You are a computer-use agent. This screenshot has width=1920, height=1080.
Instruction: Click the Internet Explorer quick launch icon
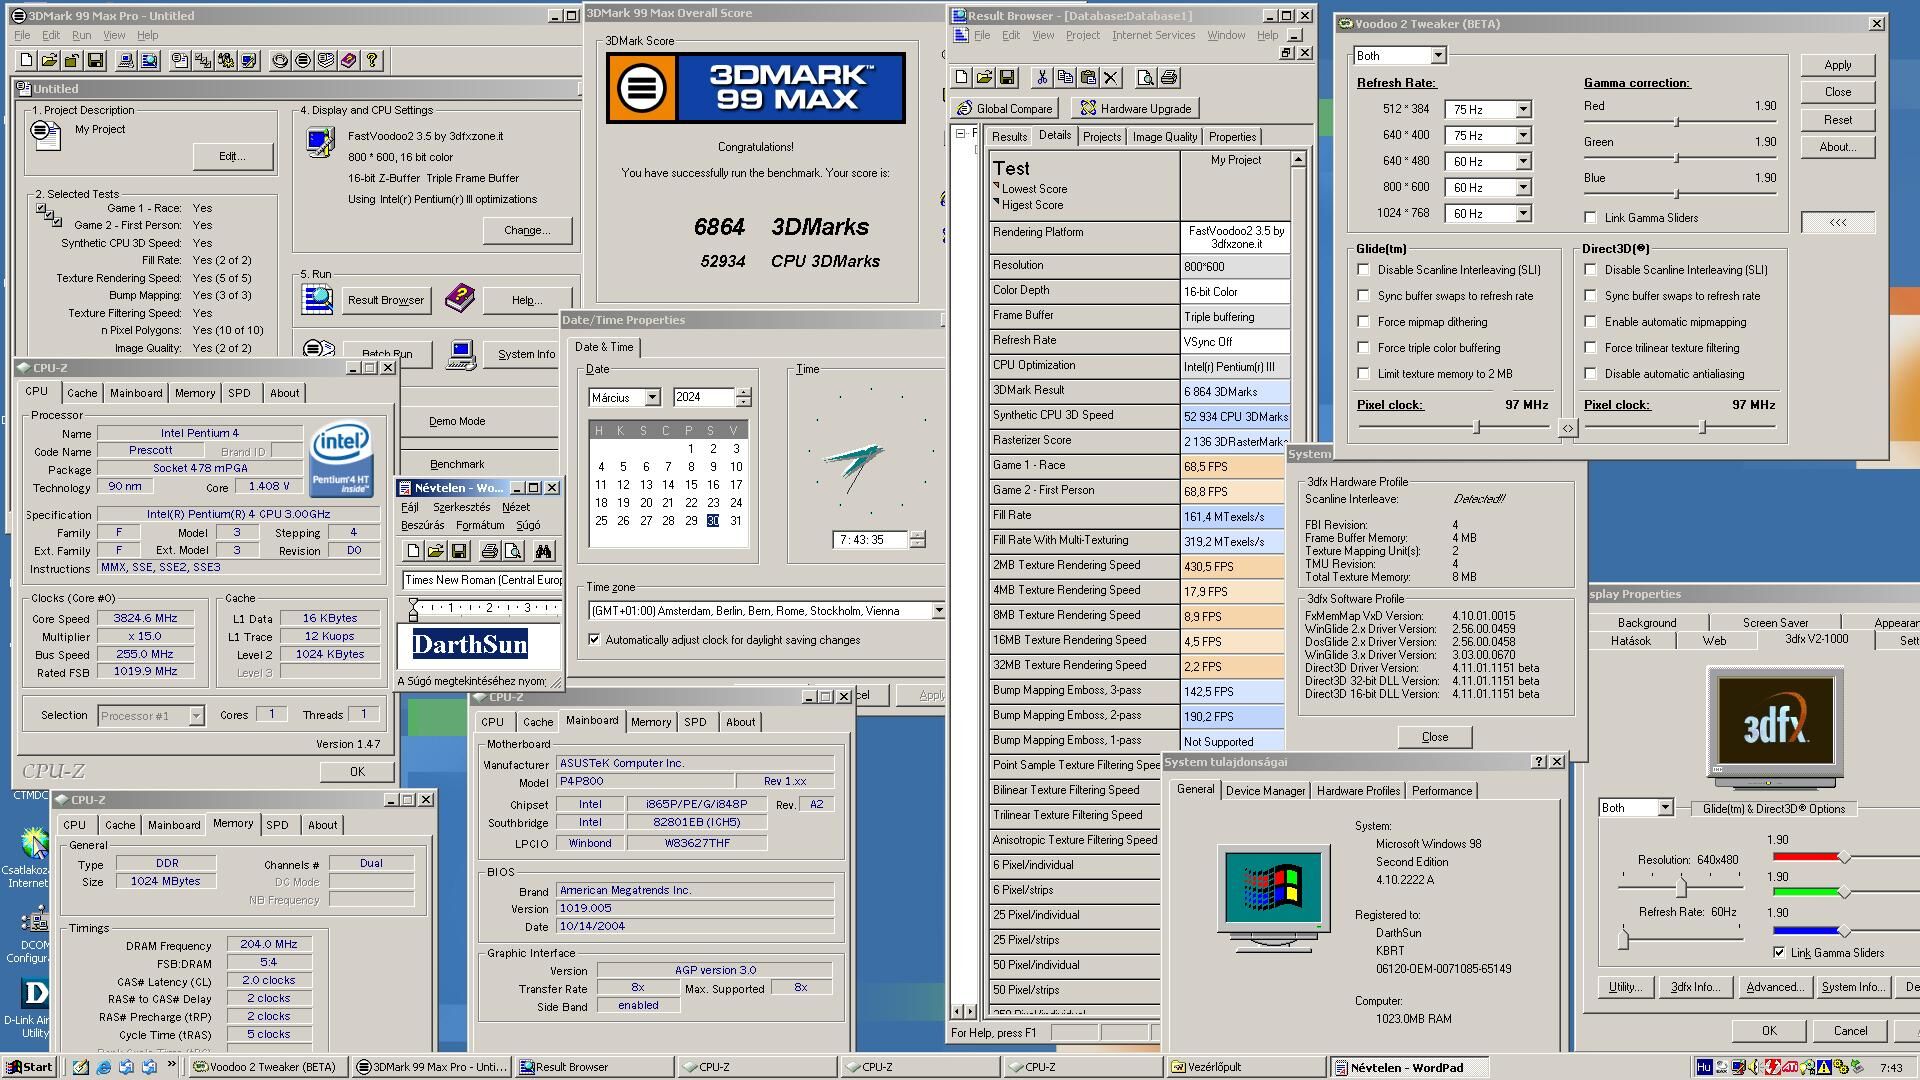pos(103,1067)
